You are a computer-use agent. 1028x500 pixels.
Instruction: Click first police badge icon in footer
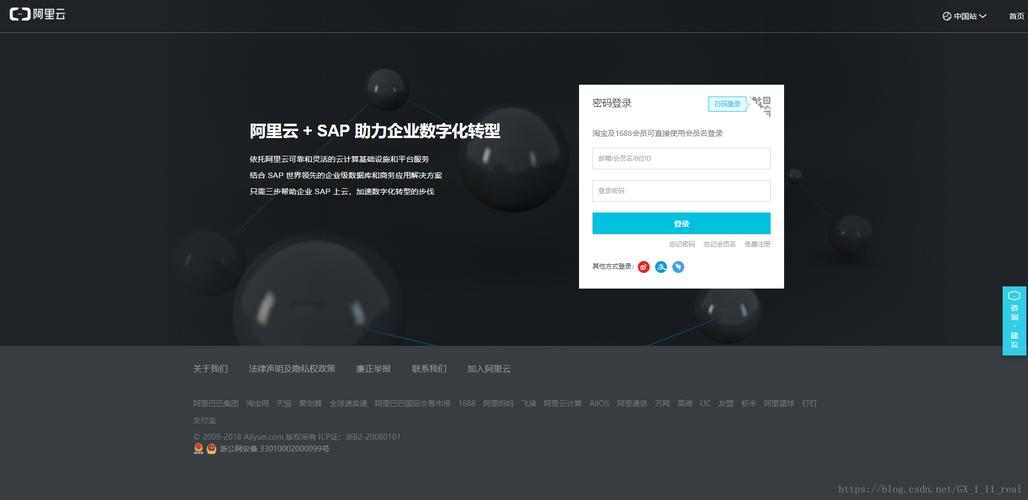pos(199,449)
